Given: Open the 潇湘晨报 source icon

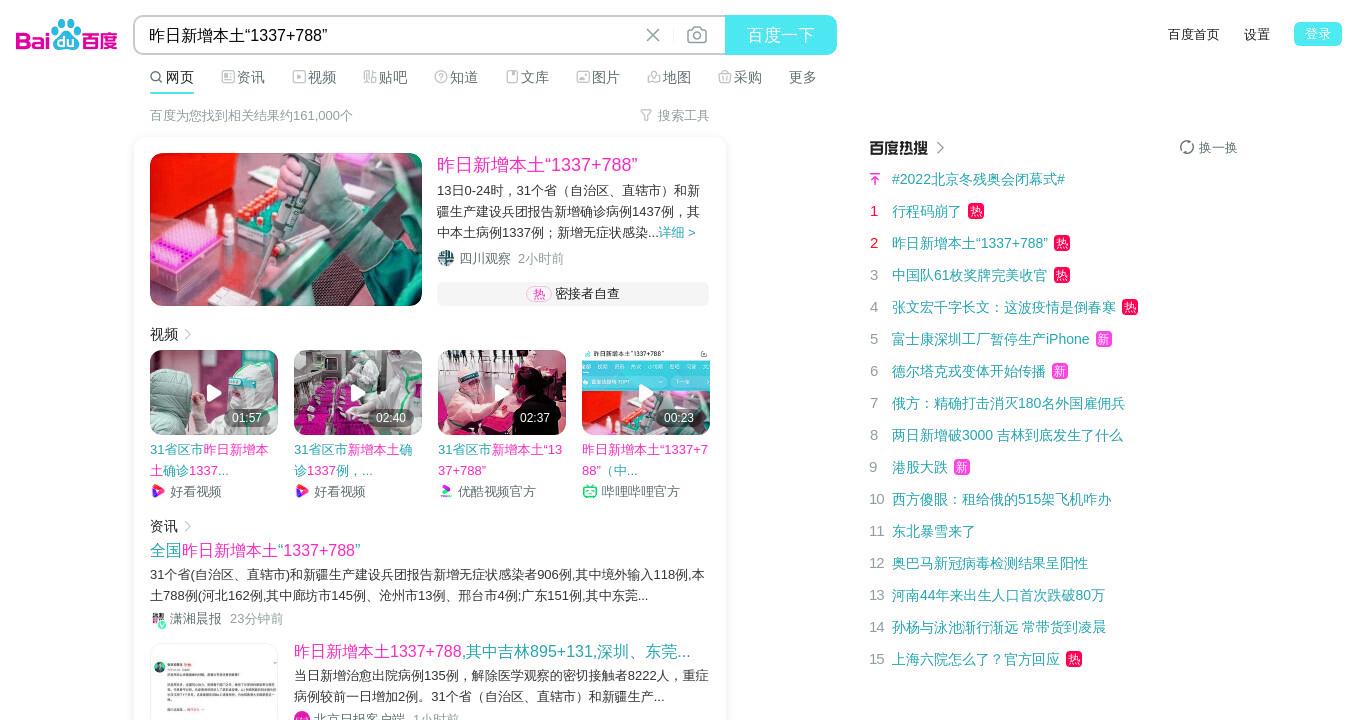Looking at the screenshot, I should (158, 619).
